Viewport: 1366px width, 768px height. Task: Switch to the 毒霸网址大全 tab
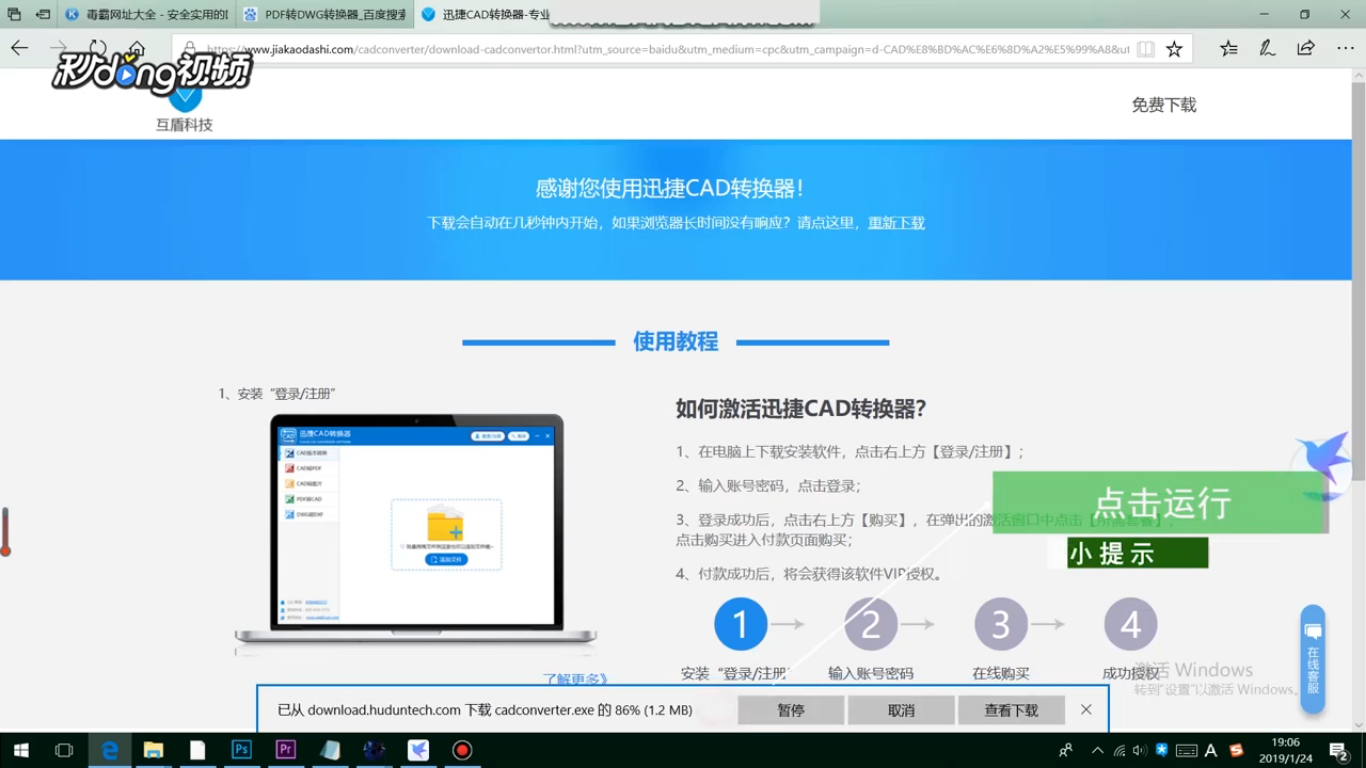147,14
